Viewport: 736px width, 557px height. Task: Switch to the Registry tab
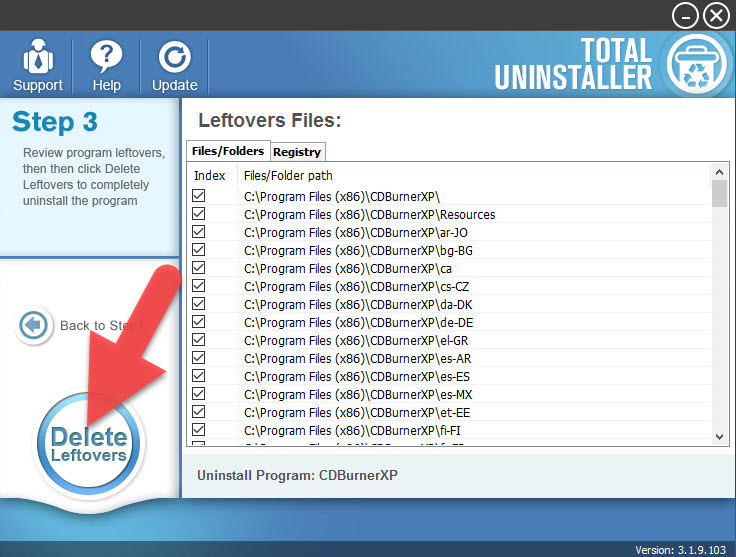tap(297, 152)
